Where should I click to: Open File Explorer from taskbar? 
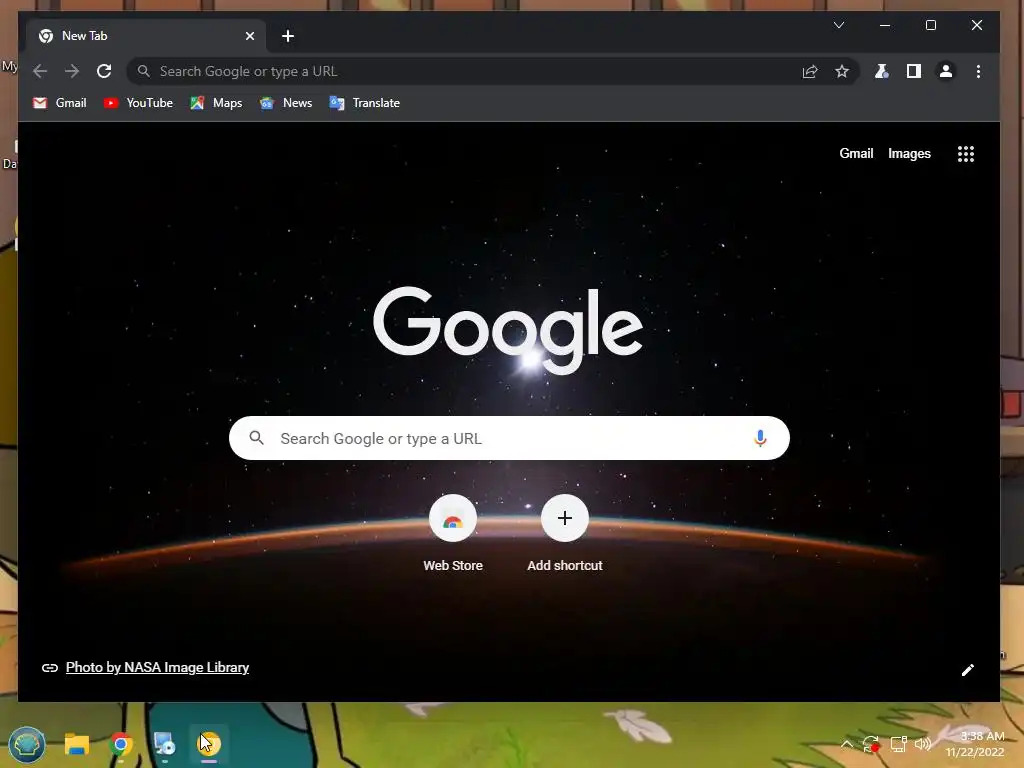click(x=76, y=744)
